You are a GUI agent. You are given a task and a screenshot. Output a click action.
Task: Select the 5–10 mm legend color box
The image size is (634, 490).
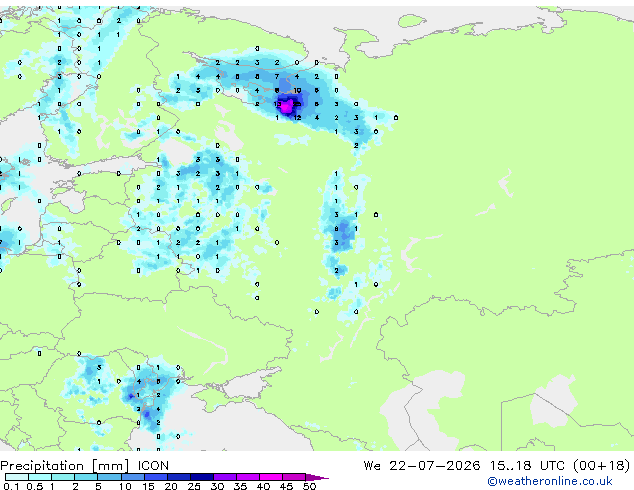click(x=109, y=477)
